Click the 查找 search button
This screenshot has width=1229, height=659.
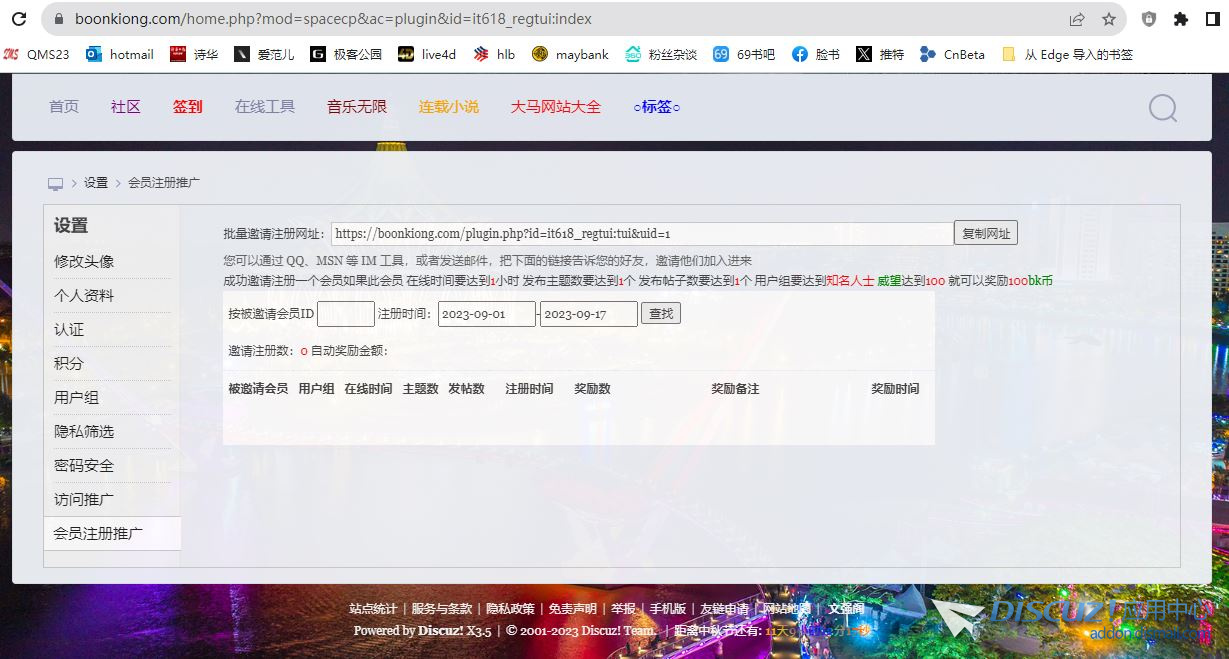[661, 314]
